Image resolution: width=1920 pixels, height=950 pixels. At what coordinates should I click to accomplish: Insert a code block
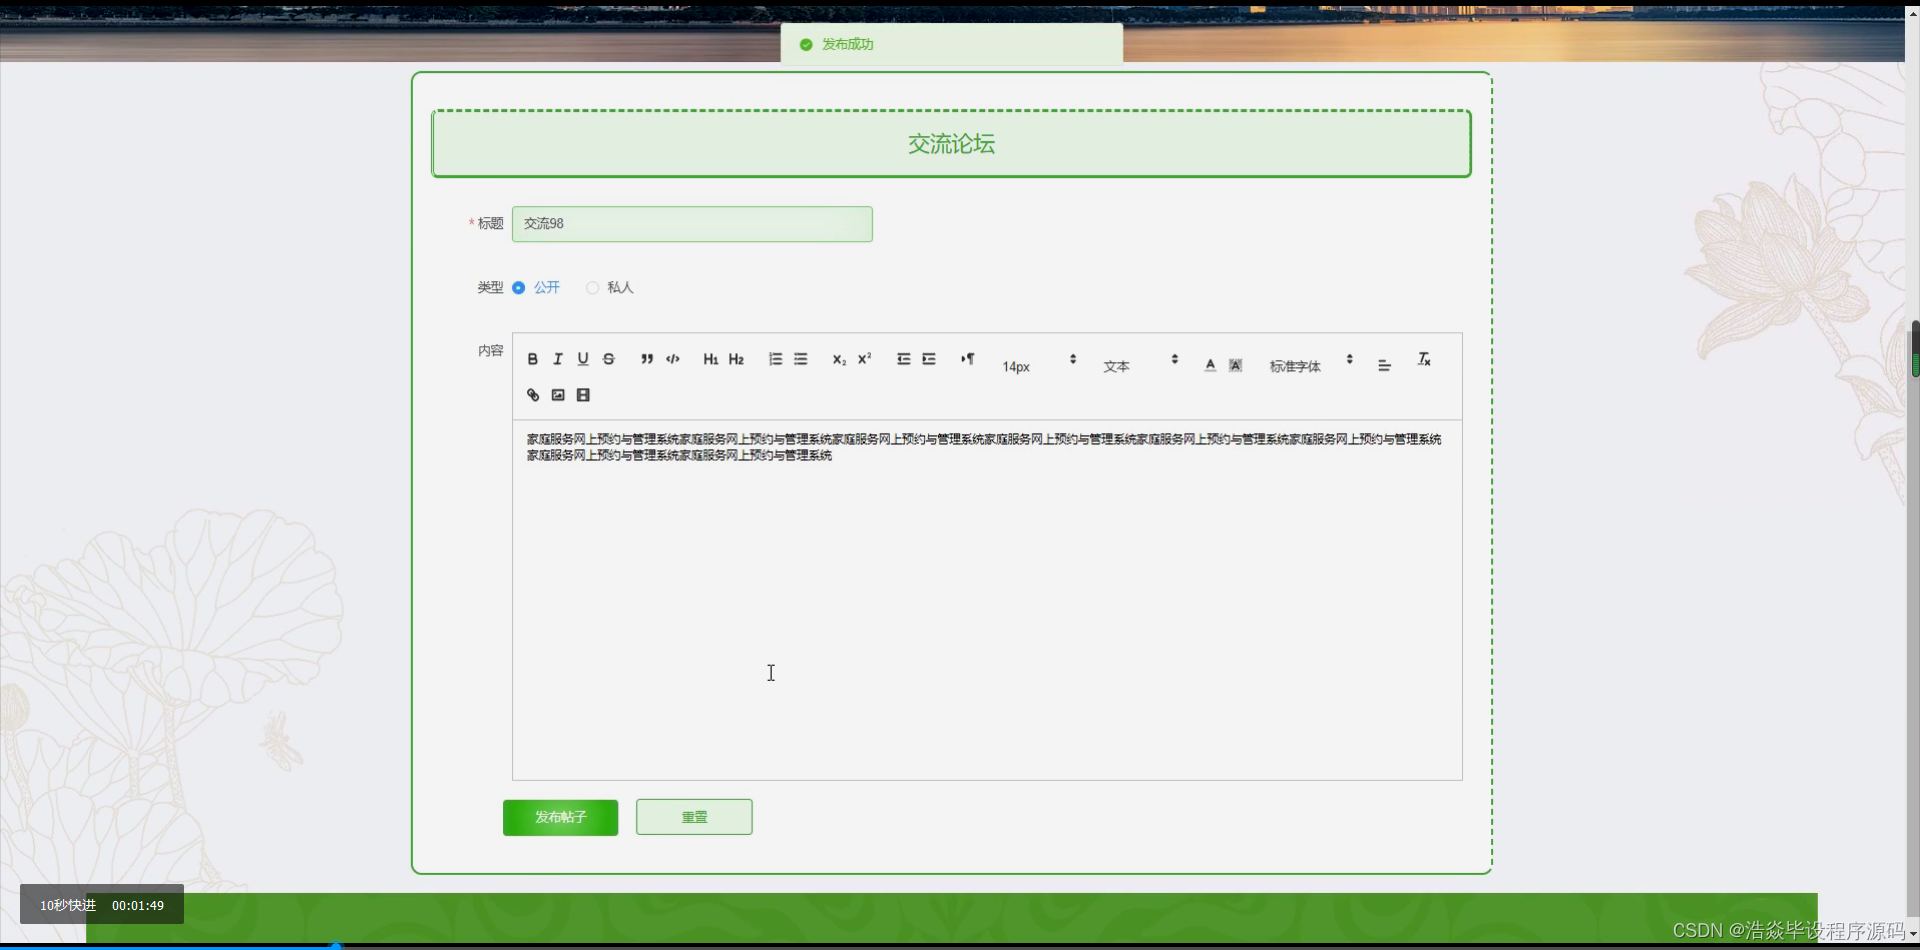point(673,359)
